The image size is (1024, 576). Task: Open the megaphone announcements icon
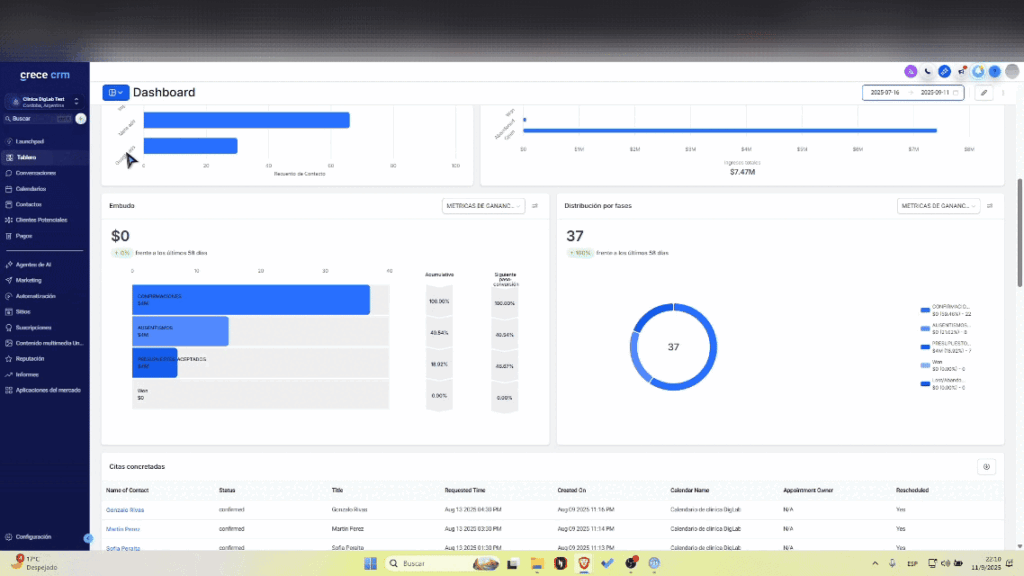click(x=961, y=71)
